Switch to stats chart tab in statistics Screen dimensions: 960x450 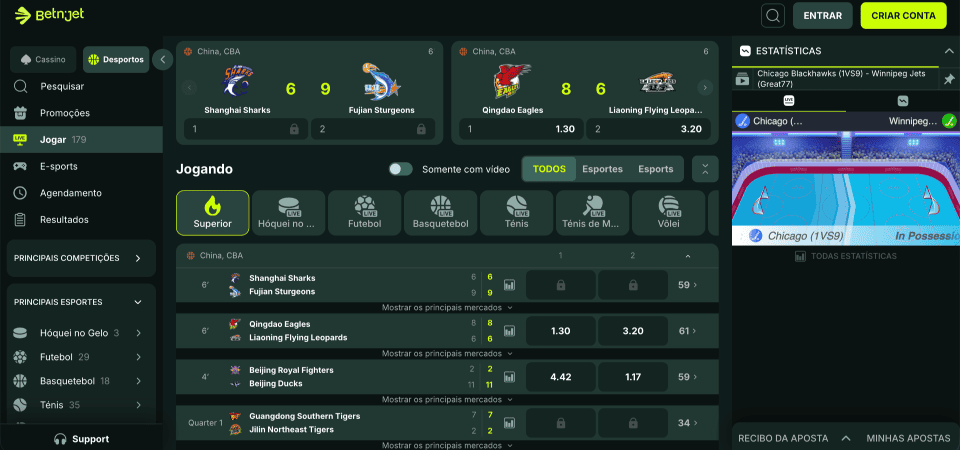[903, 101]
